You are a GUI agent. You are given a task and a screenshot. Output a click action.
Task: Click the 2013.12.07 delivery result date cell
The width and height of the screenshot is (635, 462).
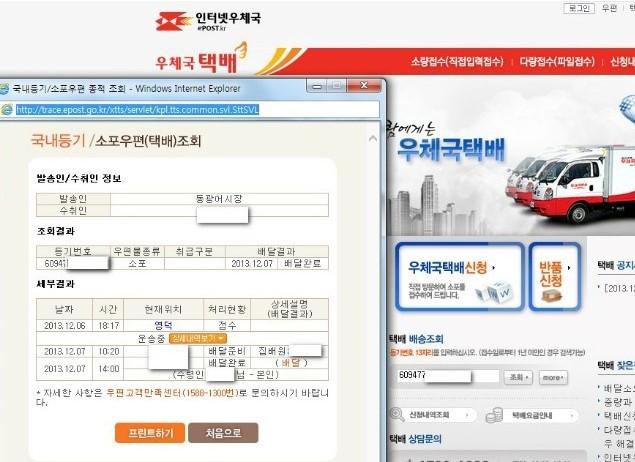[x=251, y=264]
